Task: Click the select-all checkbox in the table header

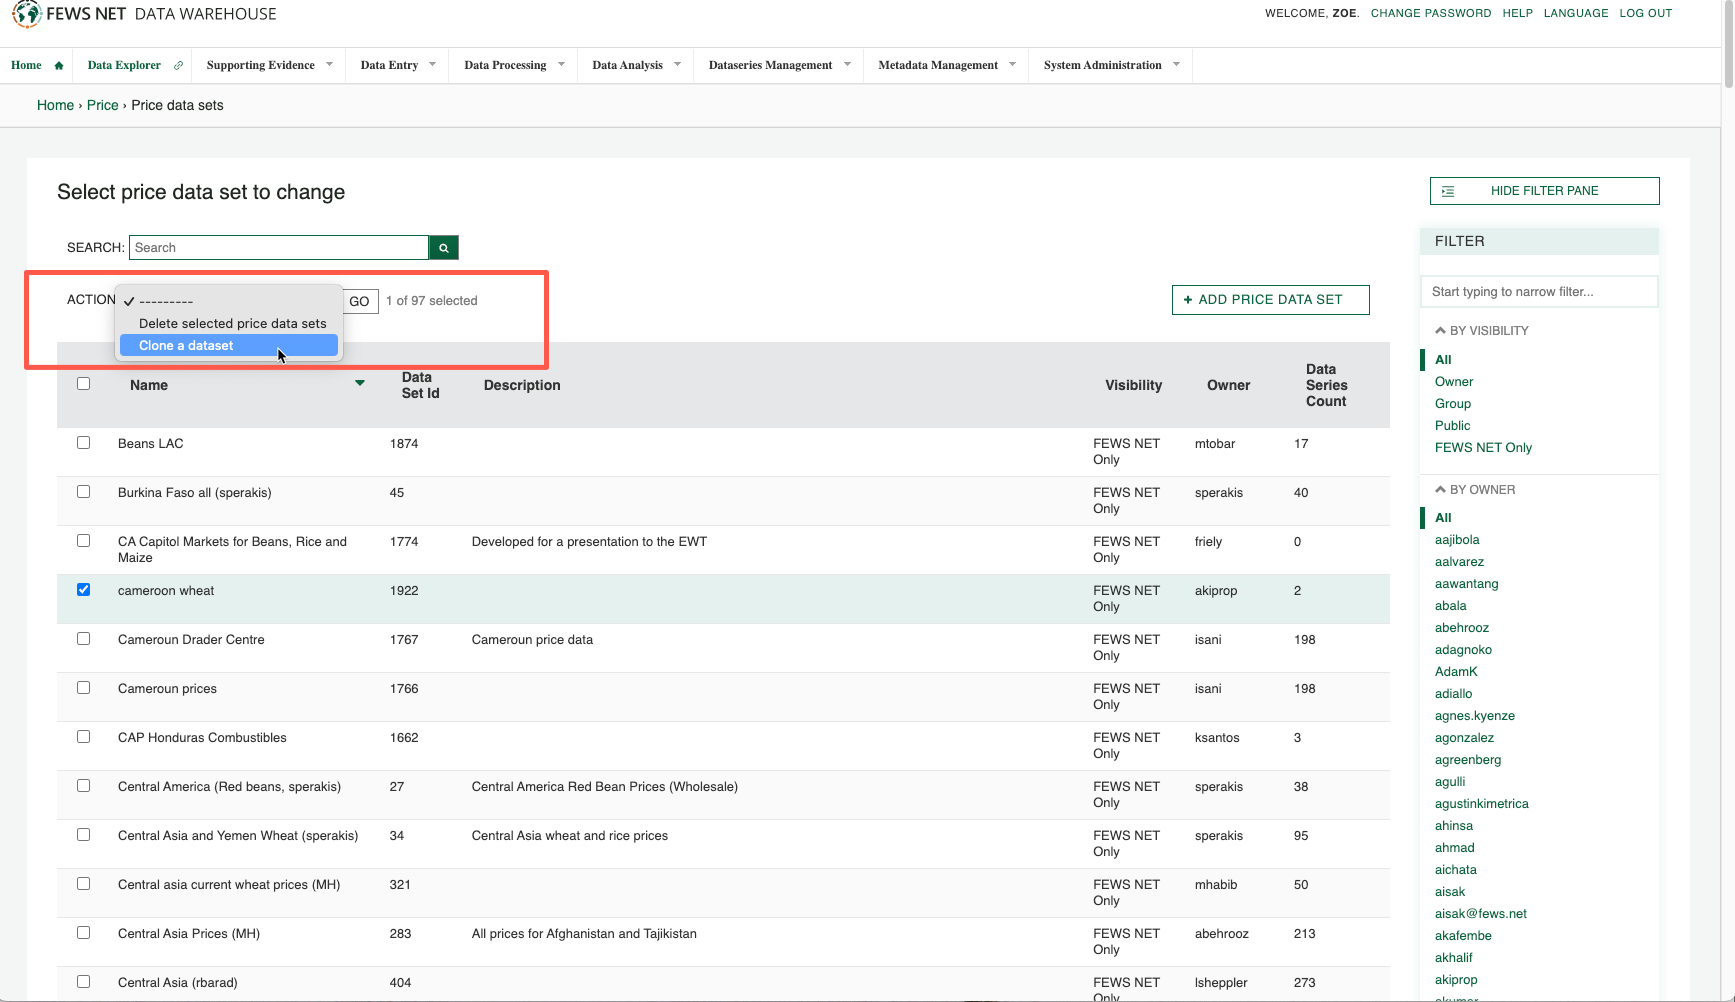Action: 83,383
